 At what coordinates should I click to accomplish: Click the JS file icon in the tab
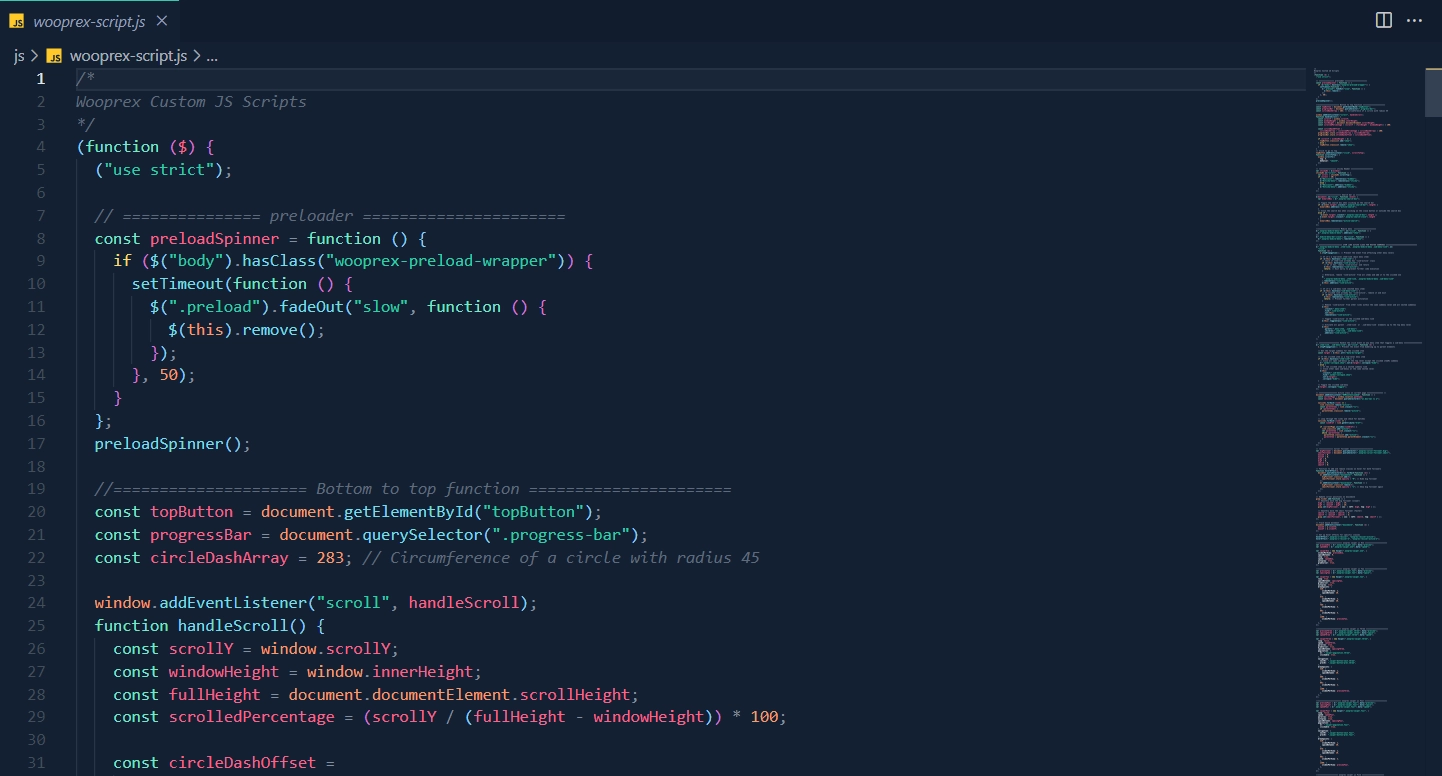coord(17,21)
